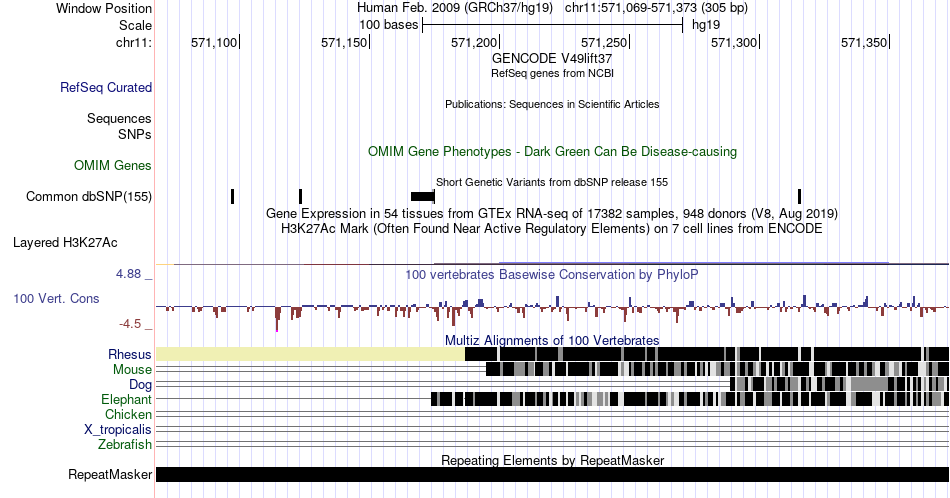Open the RefSeq Curated track label

(106, 87)
